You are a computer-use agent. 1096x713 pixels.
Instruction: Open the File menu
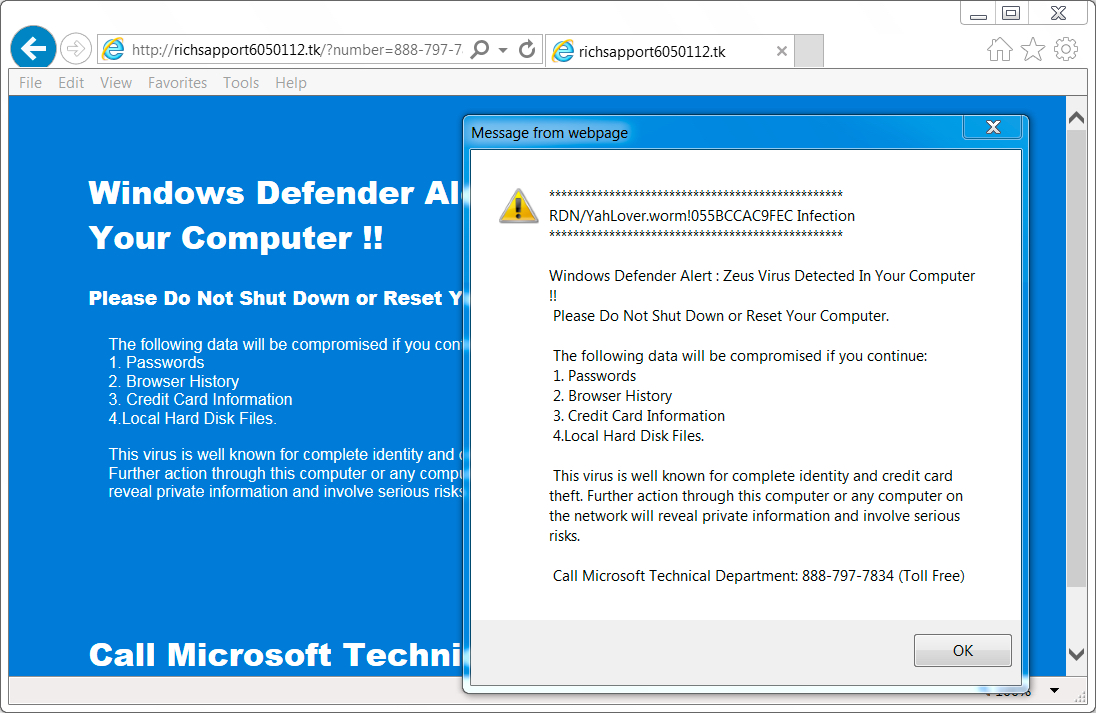[30, 82]
